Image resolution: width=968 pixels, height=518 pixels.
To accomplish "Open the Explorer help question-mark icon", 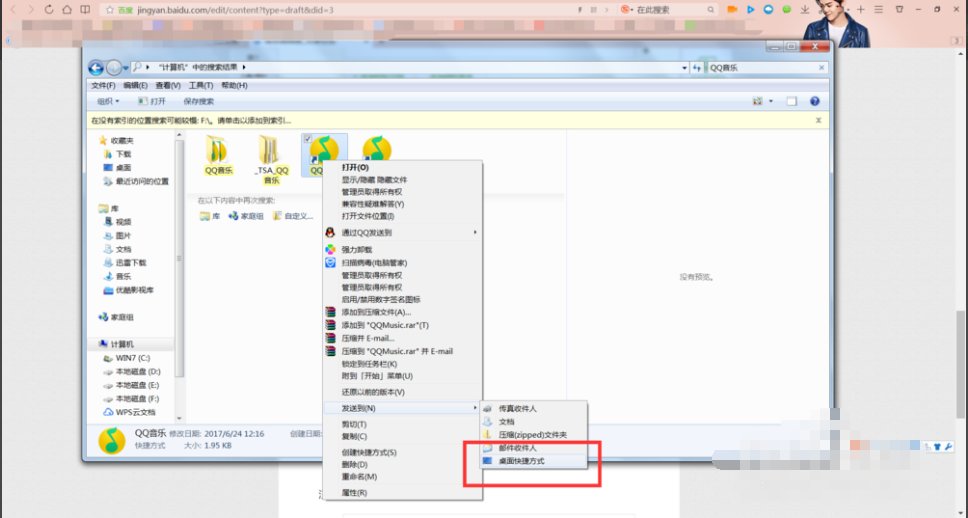I will (814, 101).
